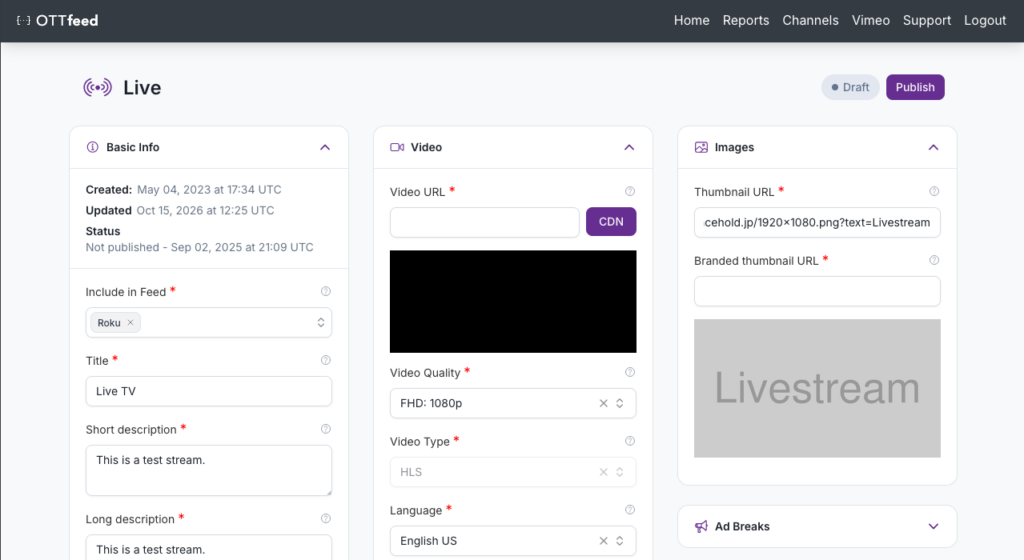Screen dimensions: 1024x560
Task: Expand the Ad Breaks panel
Action: coord(933,526)
